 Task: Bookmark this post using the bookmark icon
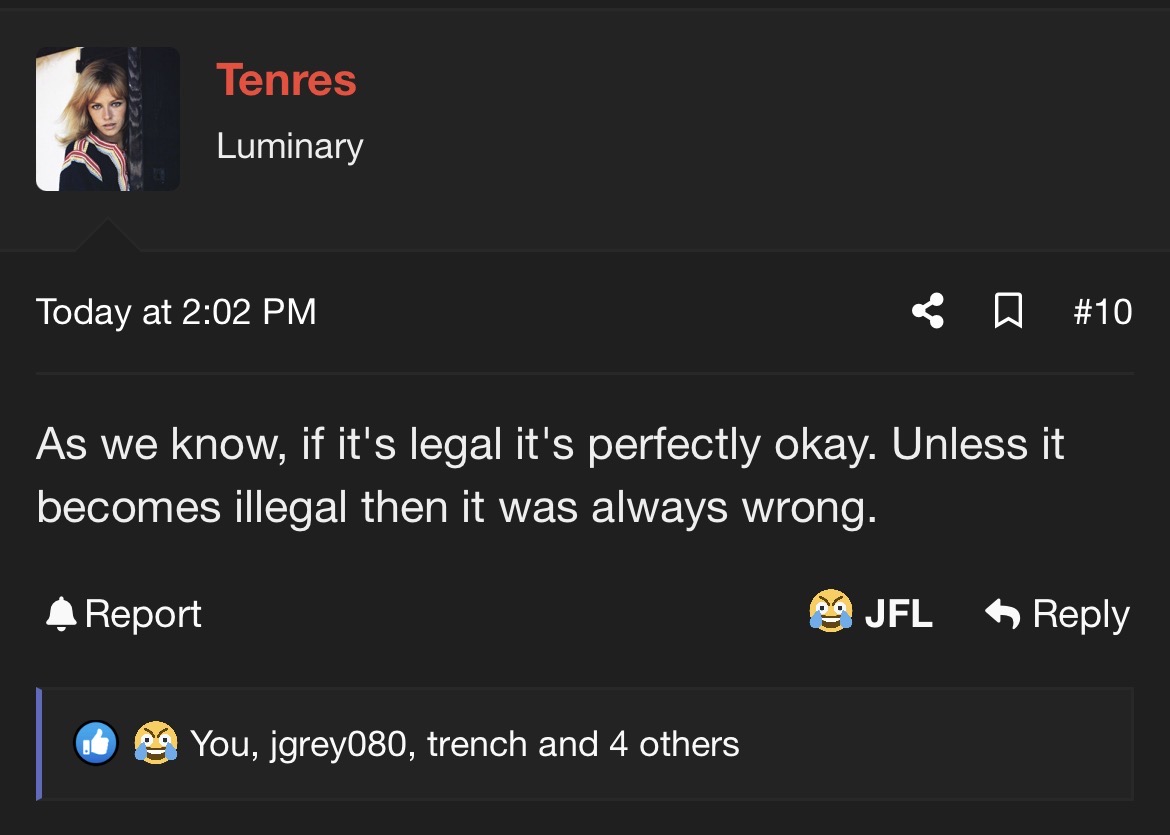[x=1008, y=311]
